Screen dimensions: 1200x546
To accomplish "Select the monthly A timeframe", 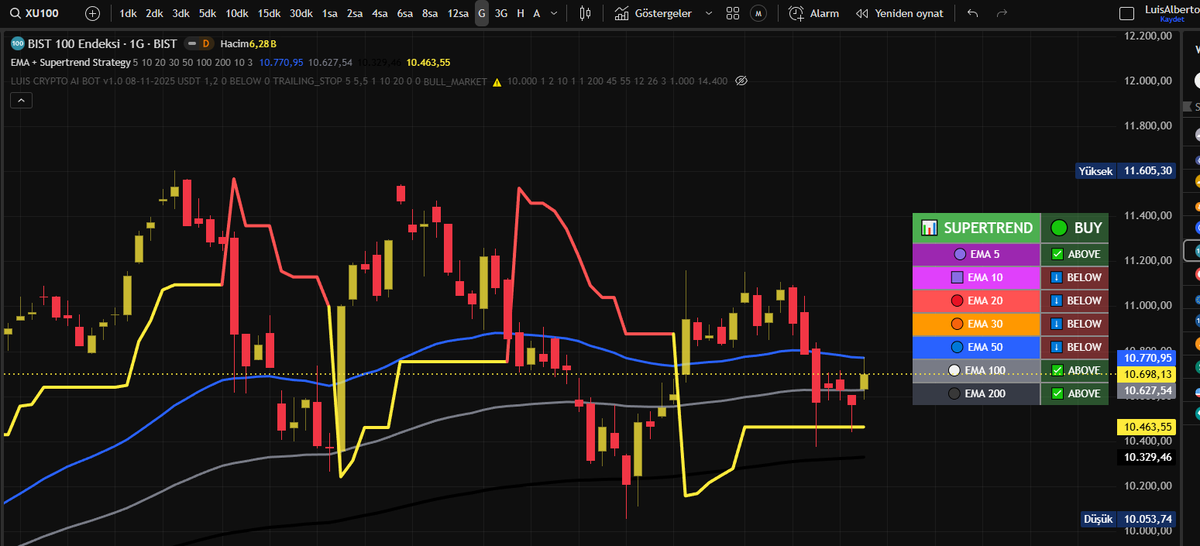I will click(537, 14).
